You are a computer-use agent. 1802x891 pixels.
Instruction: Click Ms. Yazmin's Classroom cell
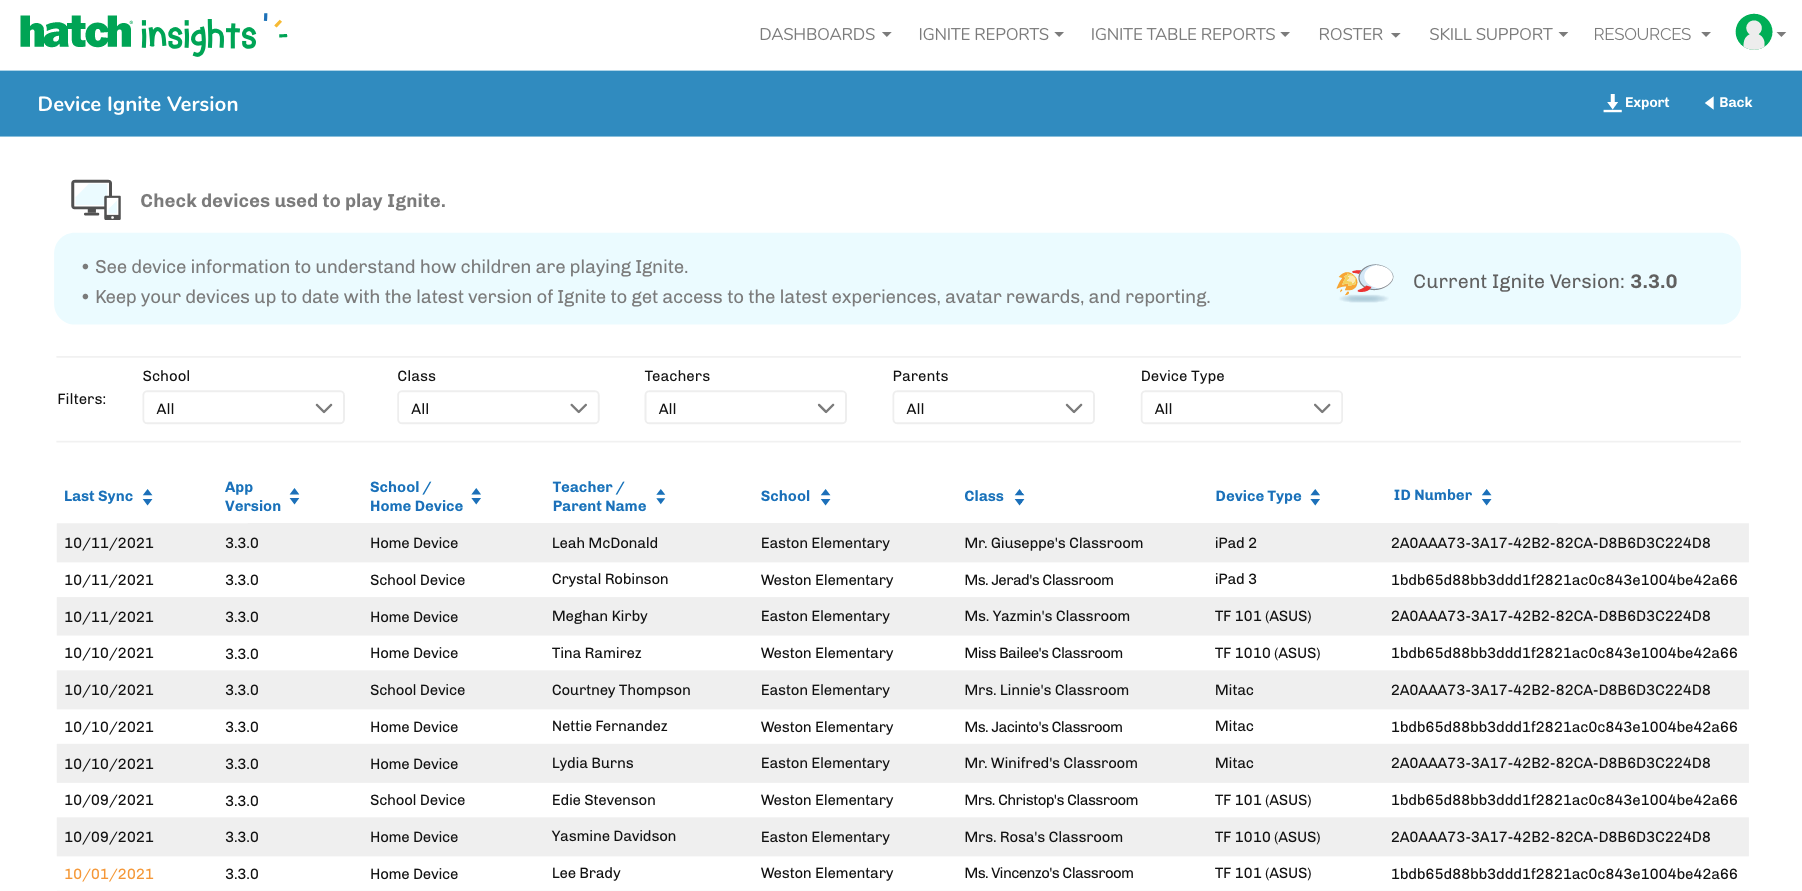(x=1047, y=616)
